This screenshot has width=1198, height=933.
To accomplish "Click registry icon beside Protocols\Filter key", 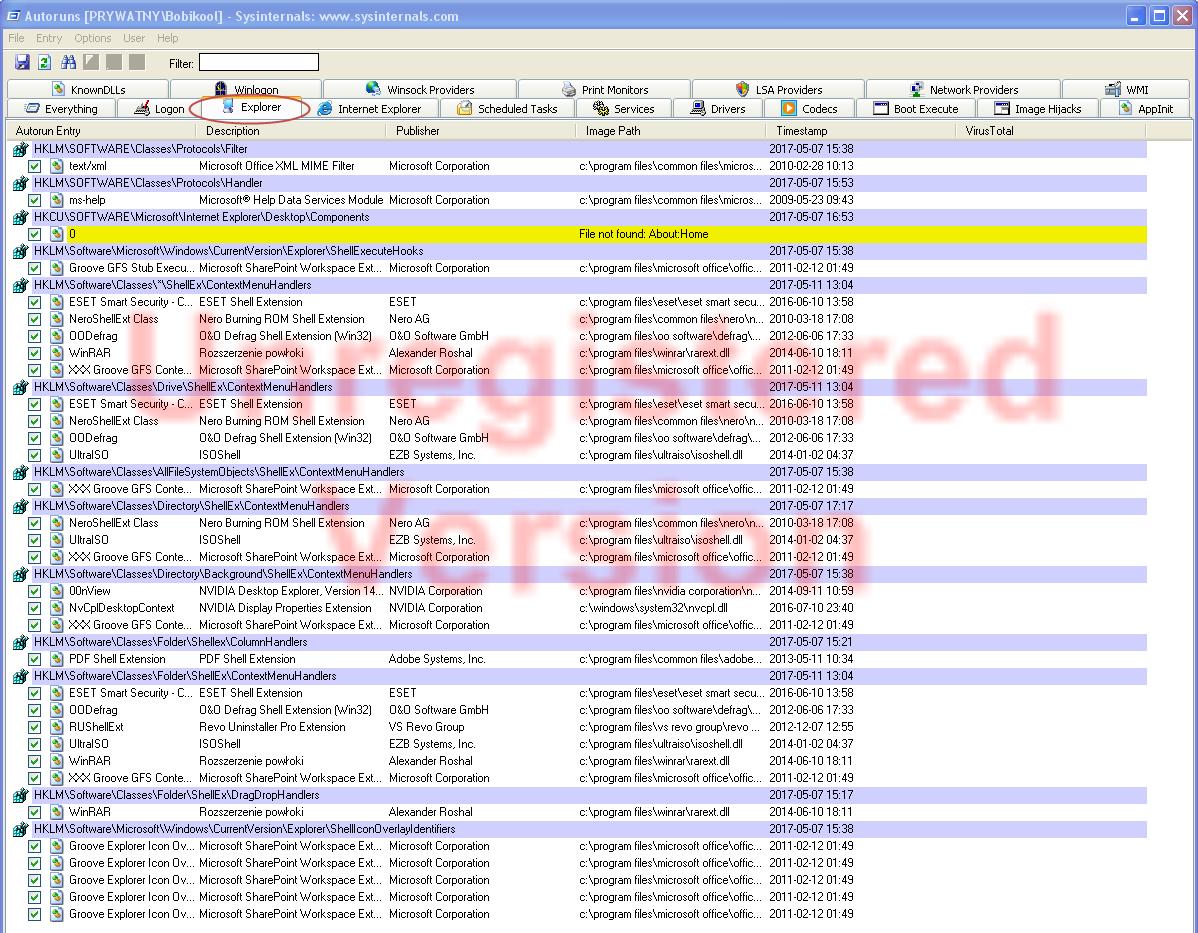I will pos(21,149).
